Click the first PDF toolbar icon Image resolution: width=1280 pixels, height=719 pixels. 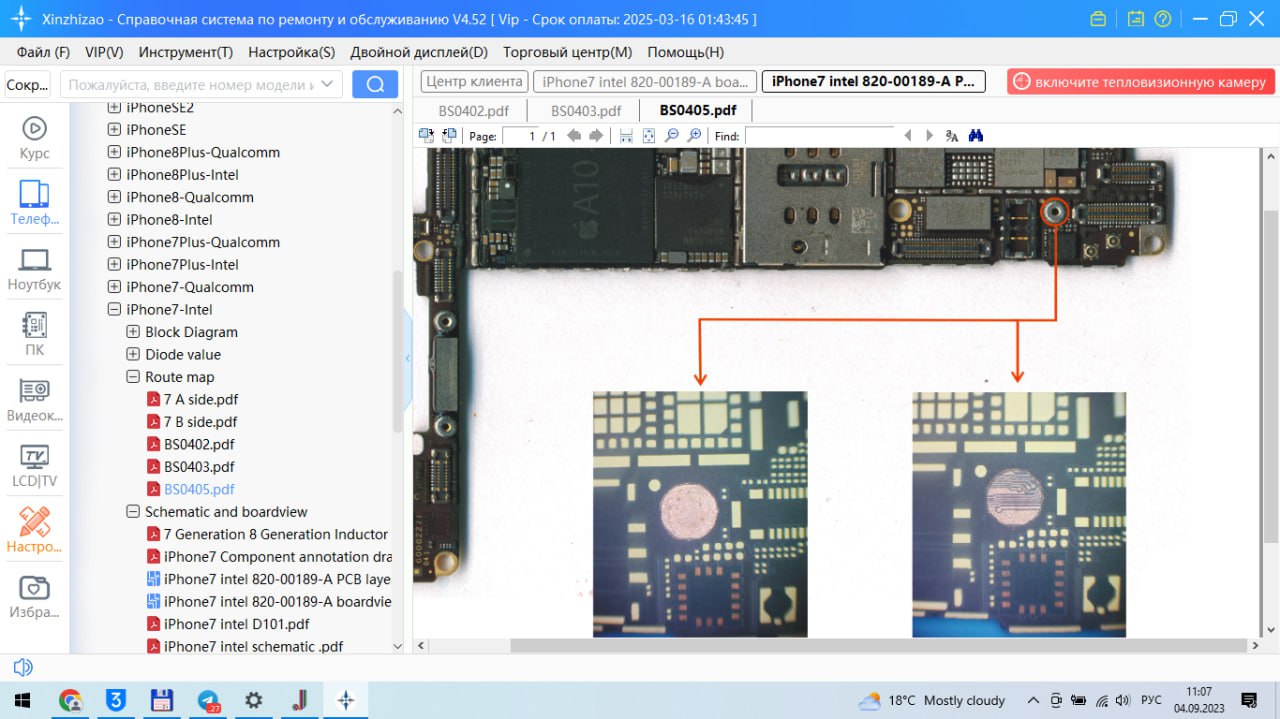[x=426, y=135]
